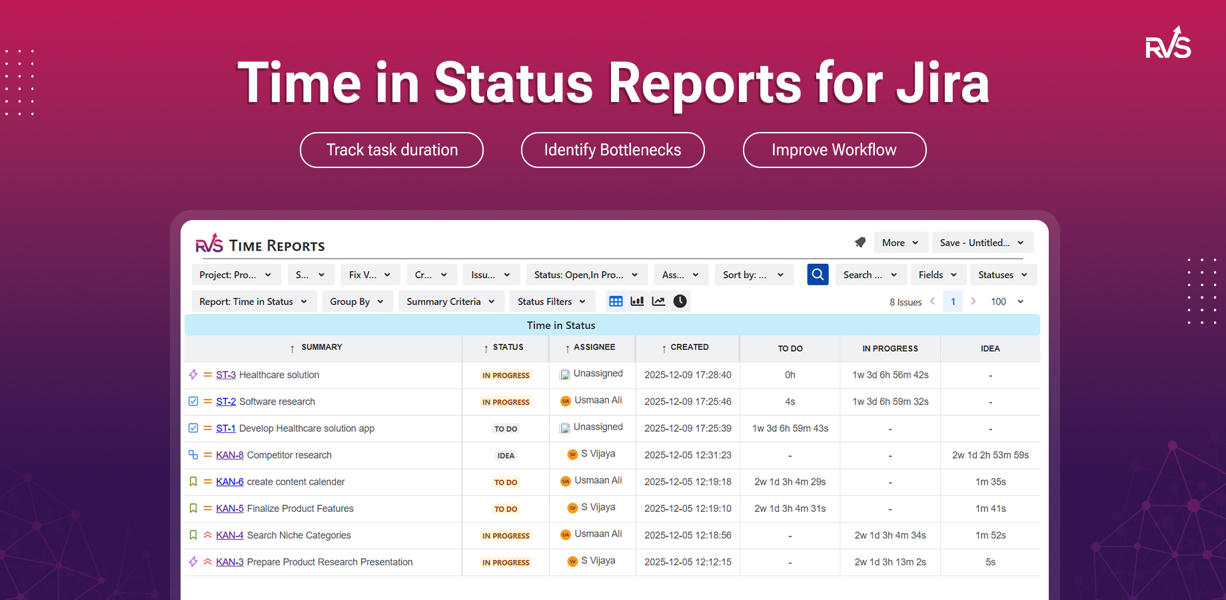This screenshot has height=600, width=1226.
Task: Click the RVS logo in the top-right corner
Action: (1168, 44)
